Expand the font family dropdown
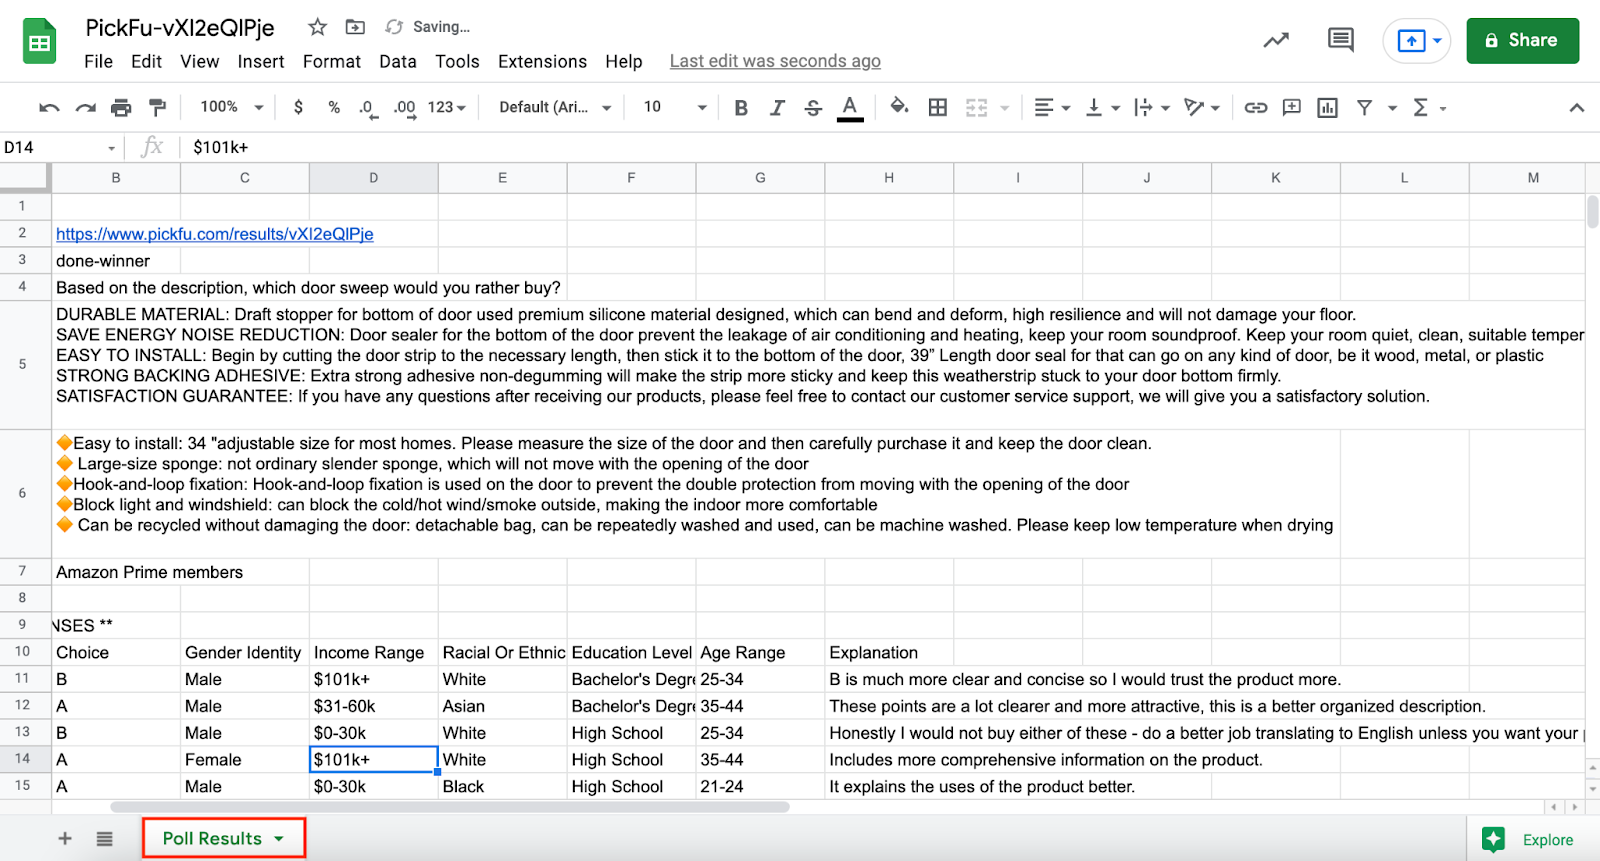 (555, 107)
